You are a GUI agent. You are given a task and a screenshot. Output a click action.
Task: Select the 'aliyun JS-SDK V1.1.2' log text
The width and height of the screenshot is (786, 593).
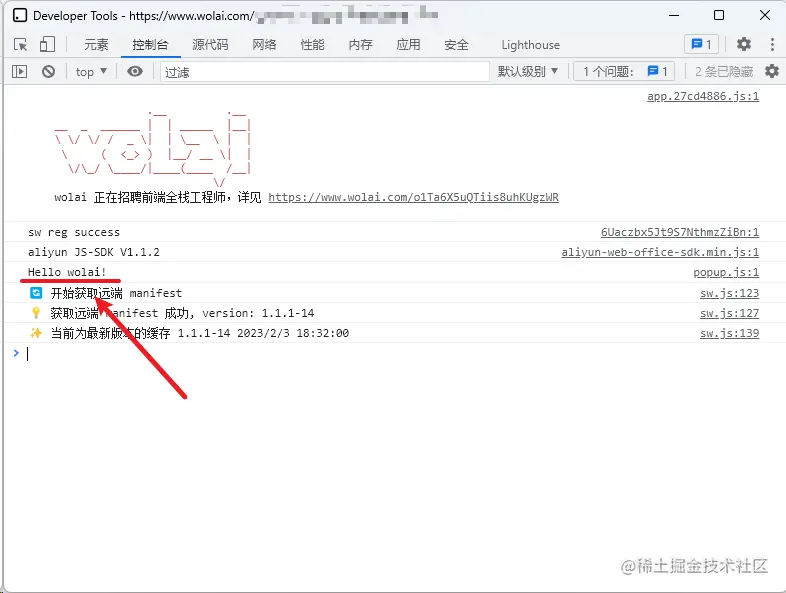(x=94, y=253)
